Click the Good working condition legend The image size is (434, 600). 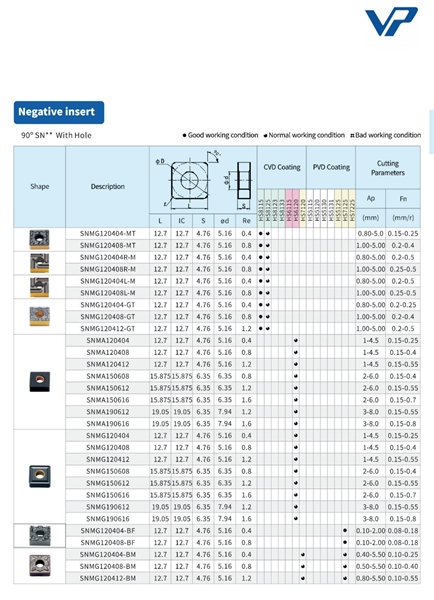click(220, 135)
